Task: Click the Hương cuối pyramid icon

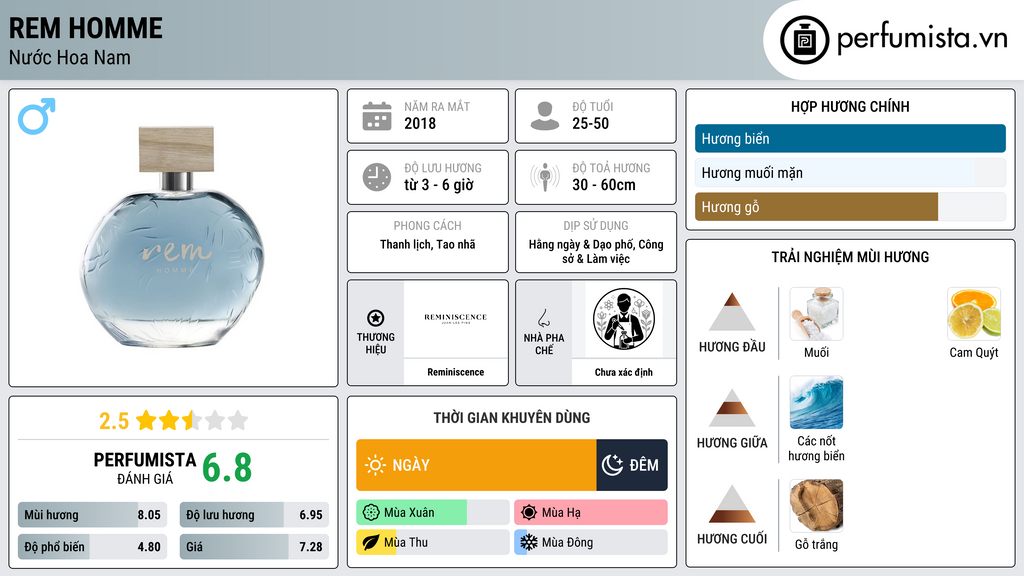Action: tap(732, 504)
